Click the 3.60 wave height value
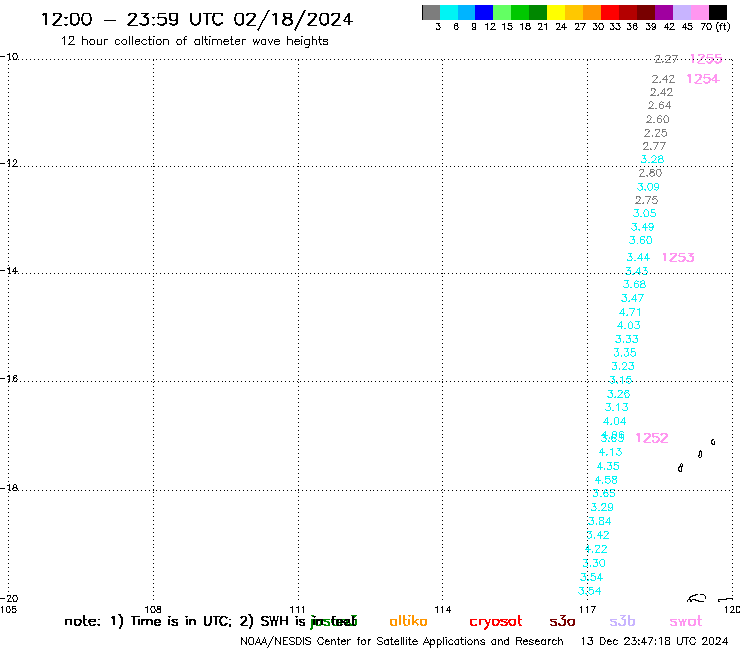 (x=641, y=240)
